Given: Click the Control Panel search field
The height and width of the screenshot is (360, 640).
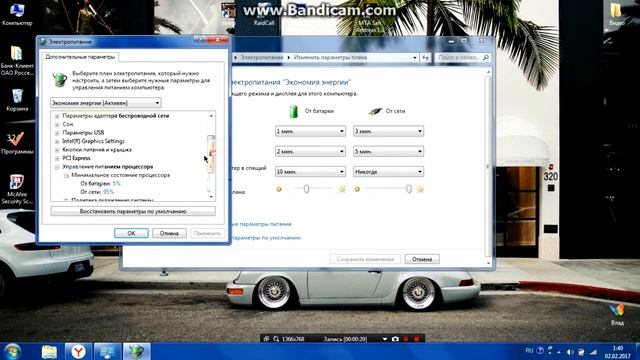Looking at the screenshot, I should point(462,58).
